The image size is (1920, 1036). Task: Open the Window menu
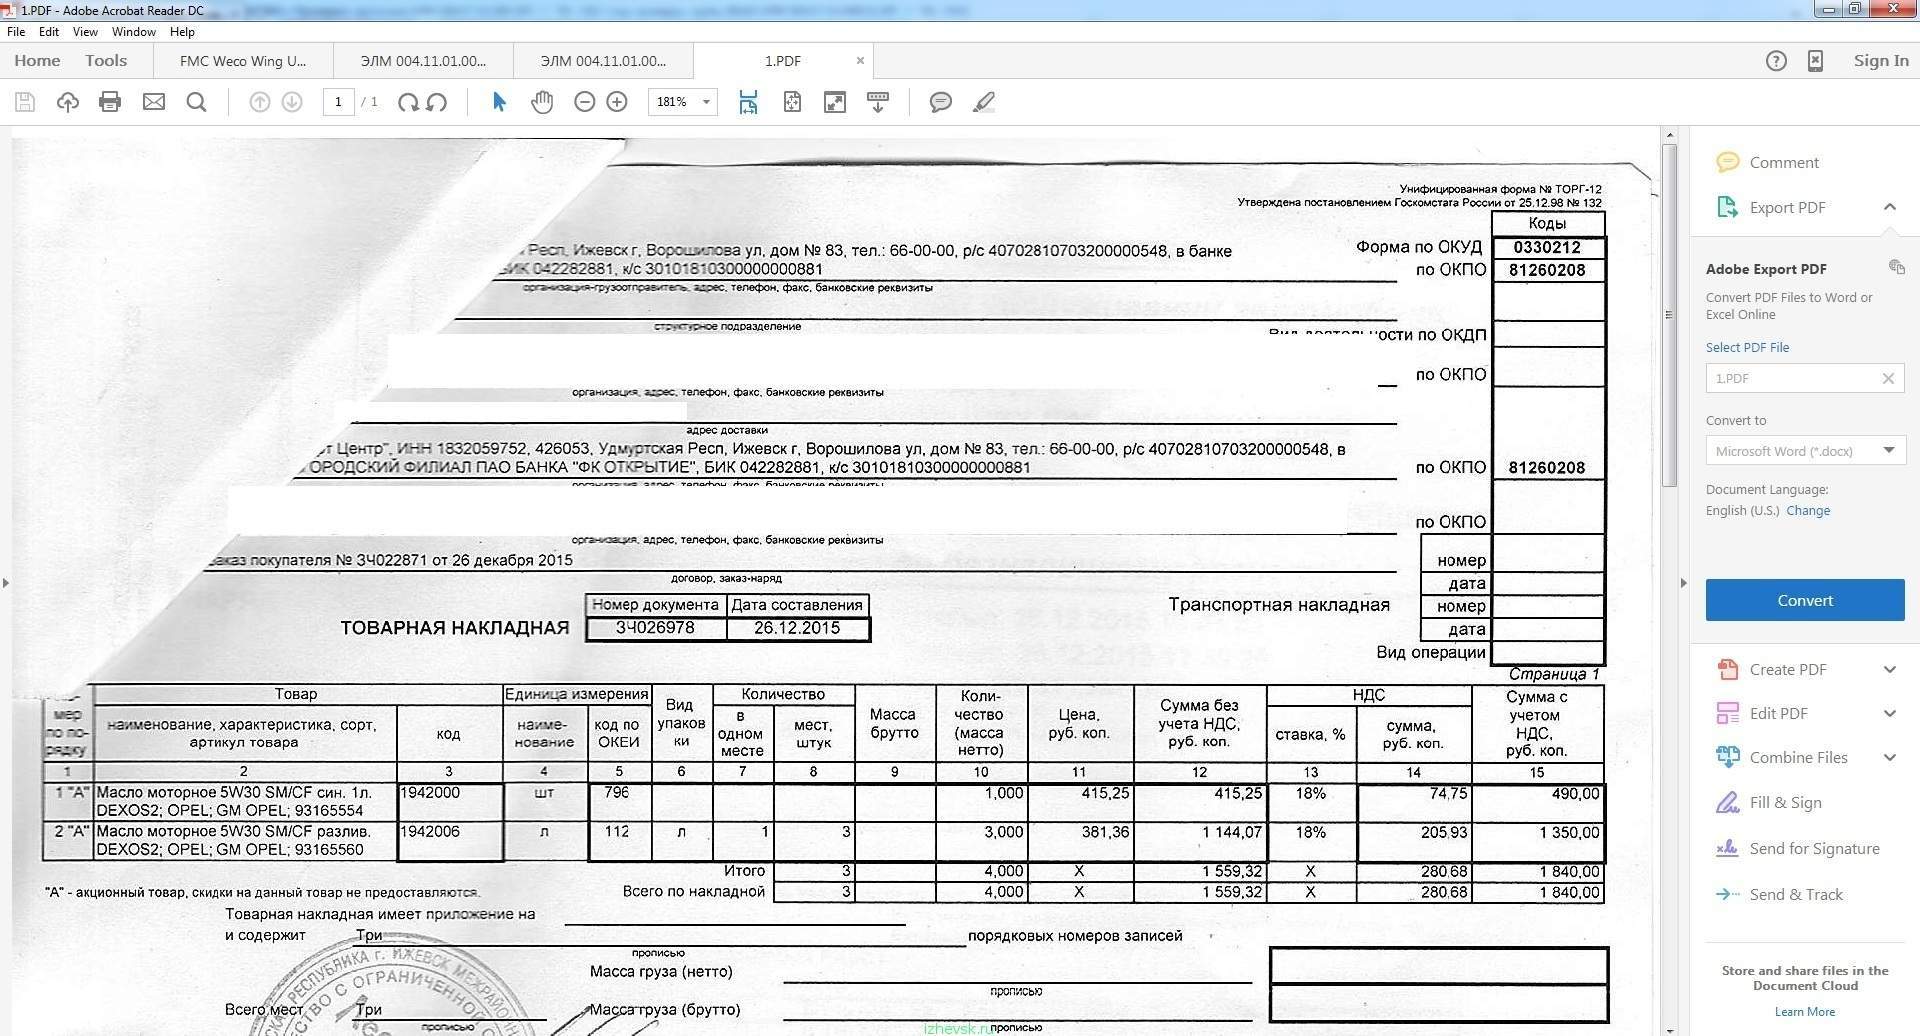coord(134,32)
